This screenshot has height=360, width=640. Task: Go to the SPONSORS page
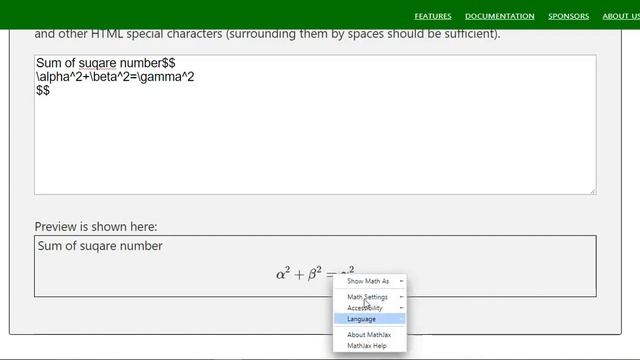(x=568, y=16)
